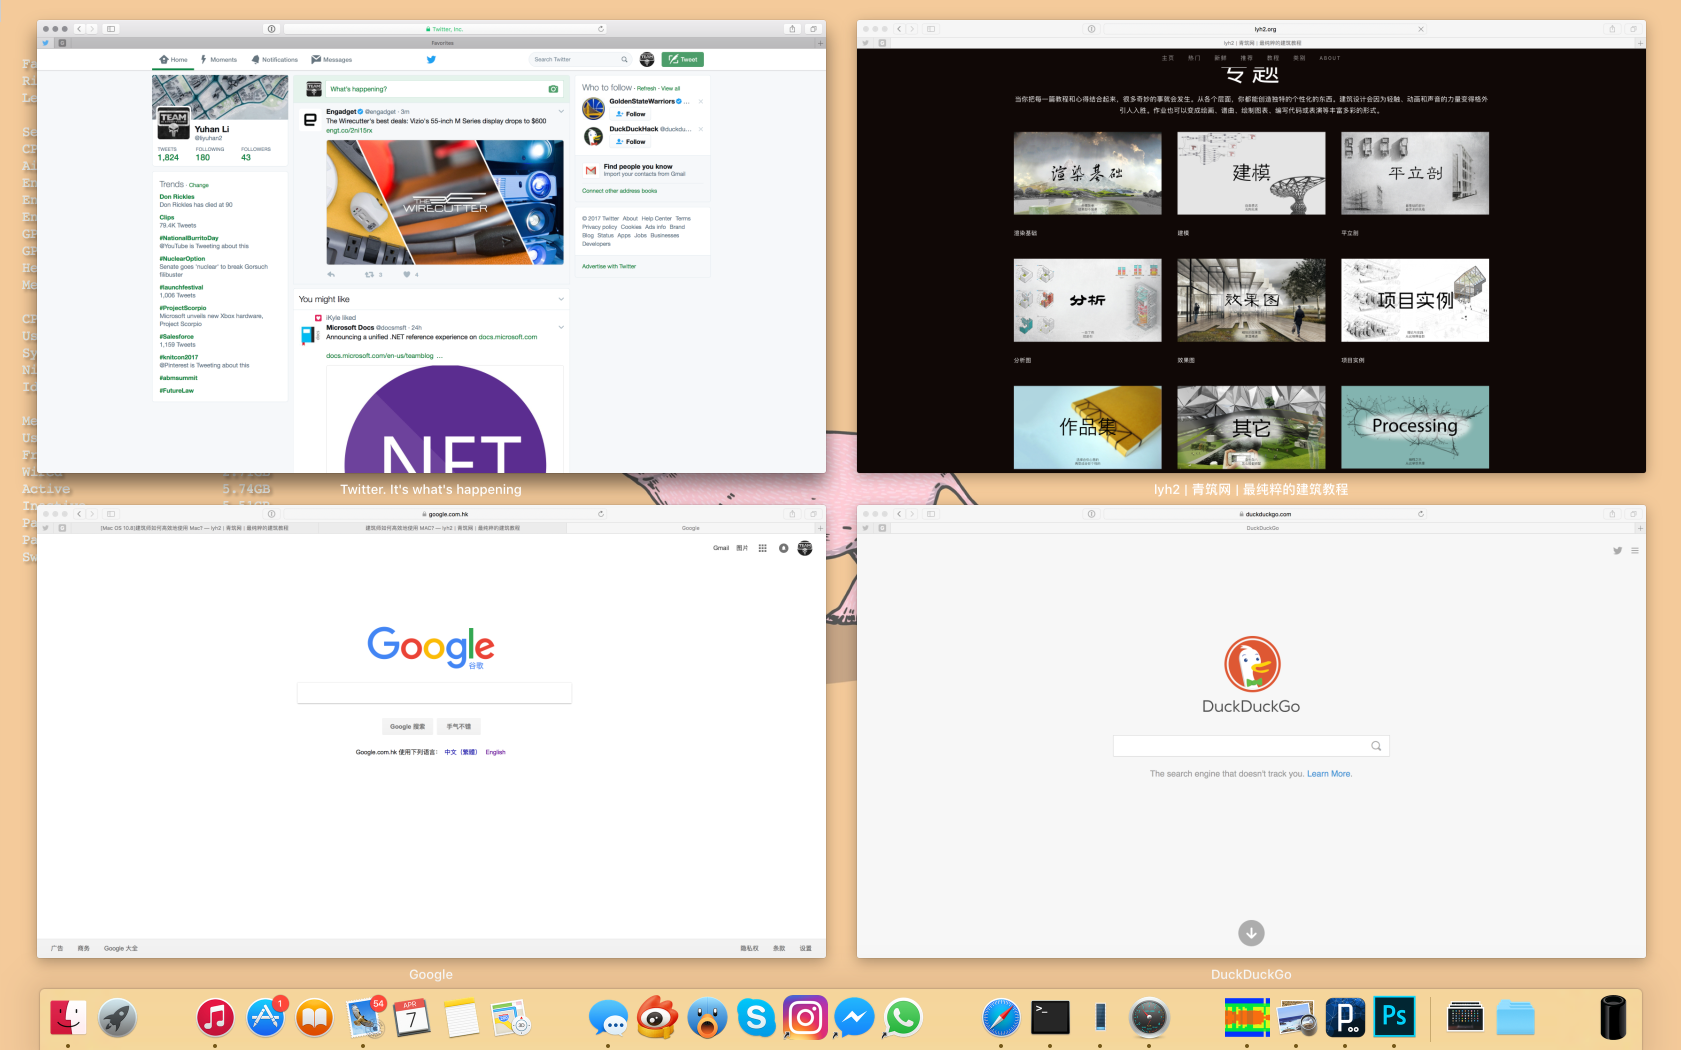Viewport: 1681px width, 1050px height.
Task: Click the Gmail link on Google page
Action: [721, 548]
